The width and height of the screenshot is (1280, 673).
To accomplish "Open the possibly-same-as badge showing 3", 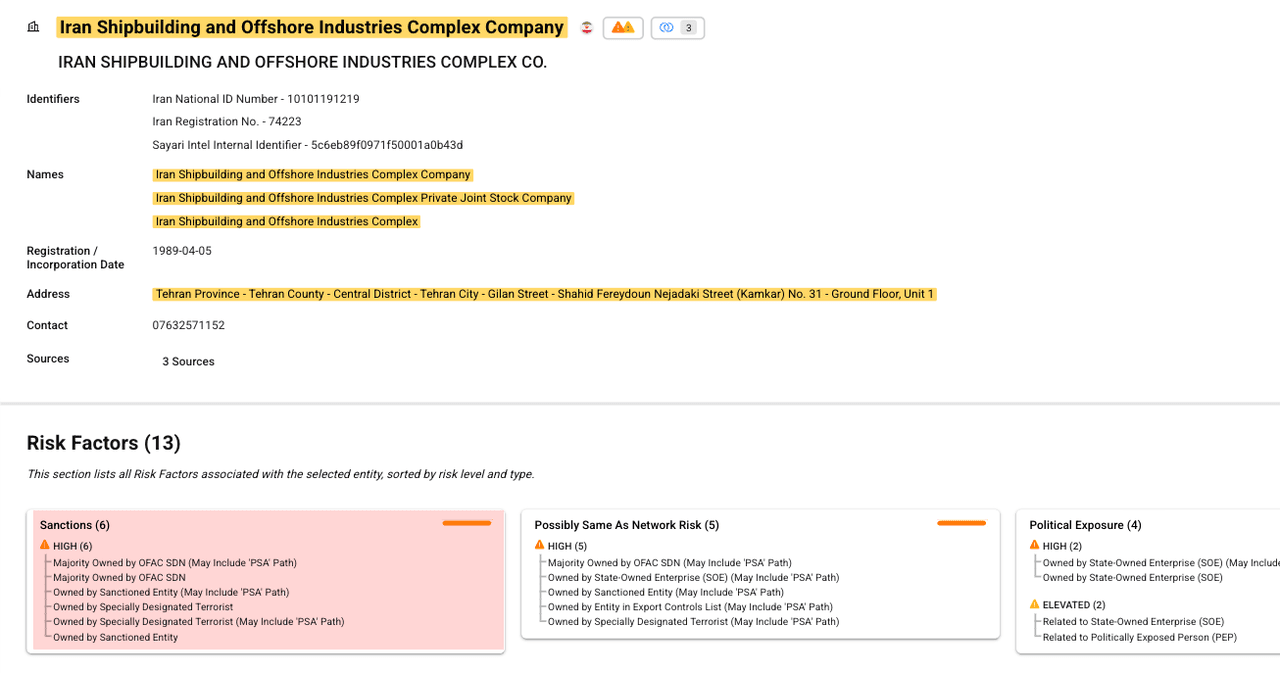I will tap(677, 28).
